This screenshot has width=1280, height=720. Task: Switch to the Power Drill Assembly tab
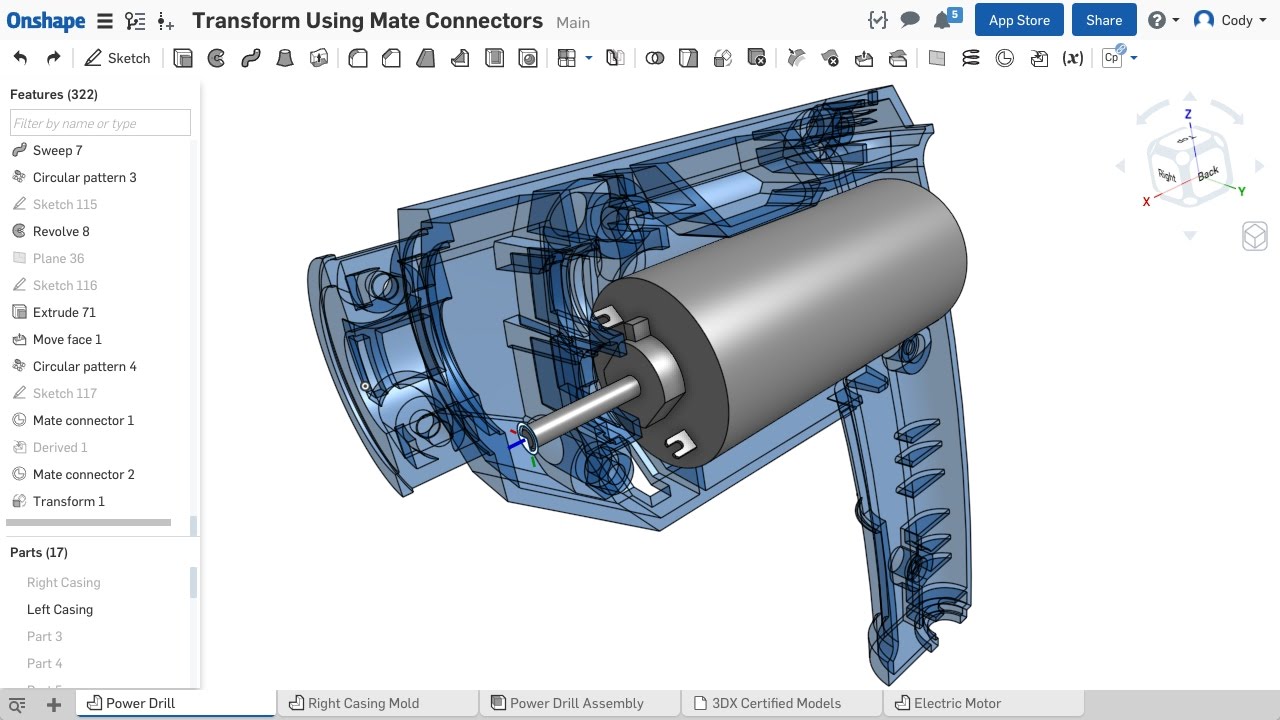click(578, 703)
